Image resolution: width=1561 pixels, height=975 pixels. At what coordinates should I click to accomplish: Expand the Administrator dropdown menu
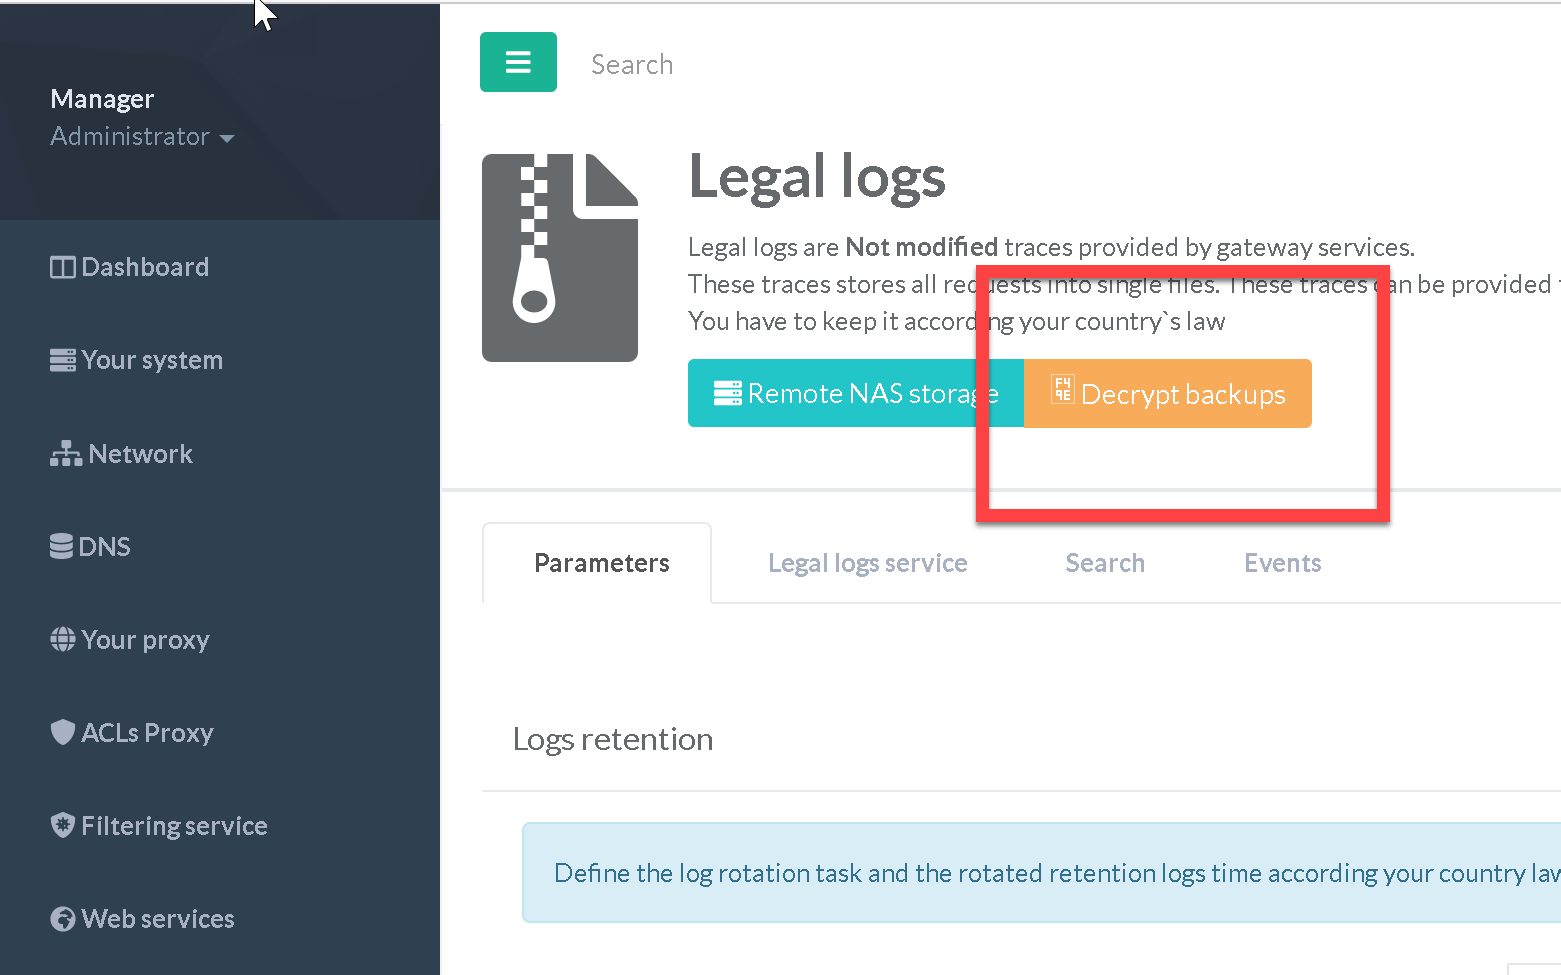point(142,137)
